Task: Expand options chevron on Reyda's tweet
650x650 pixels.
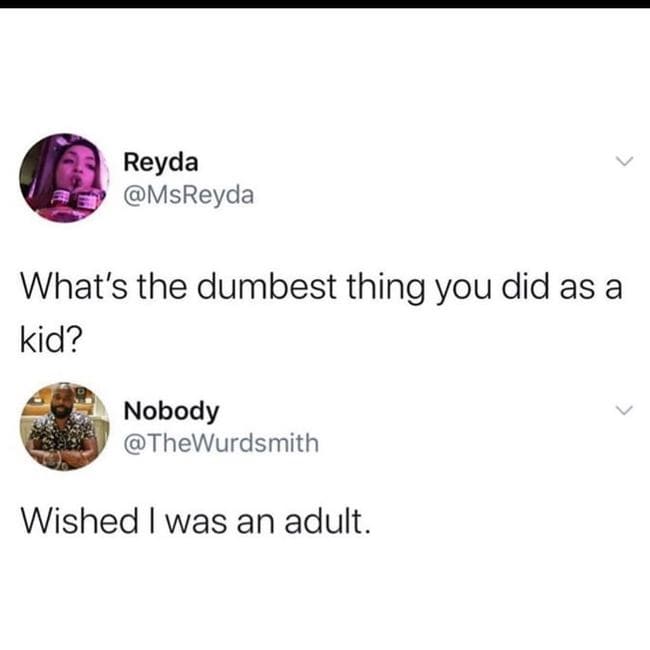Action: point(624,161)
